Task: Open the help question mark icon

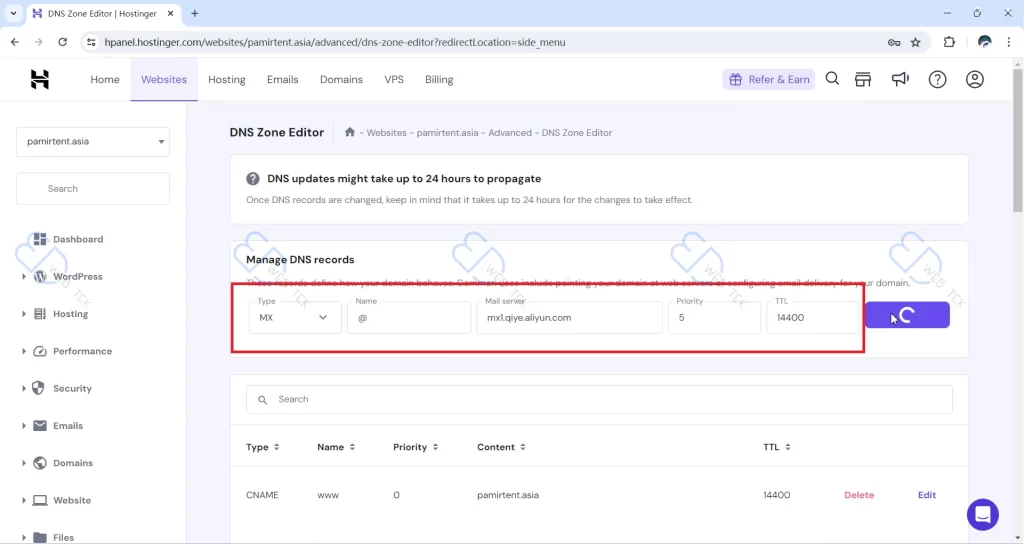Action: (x=937, y=80)
